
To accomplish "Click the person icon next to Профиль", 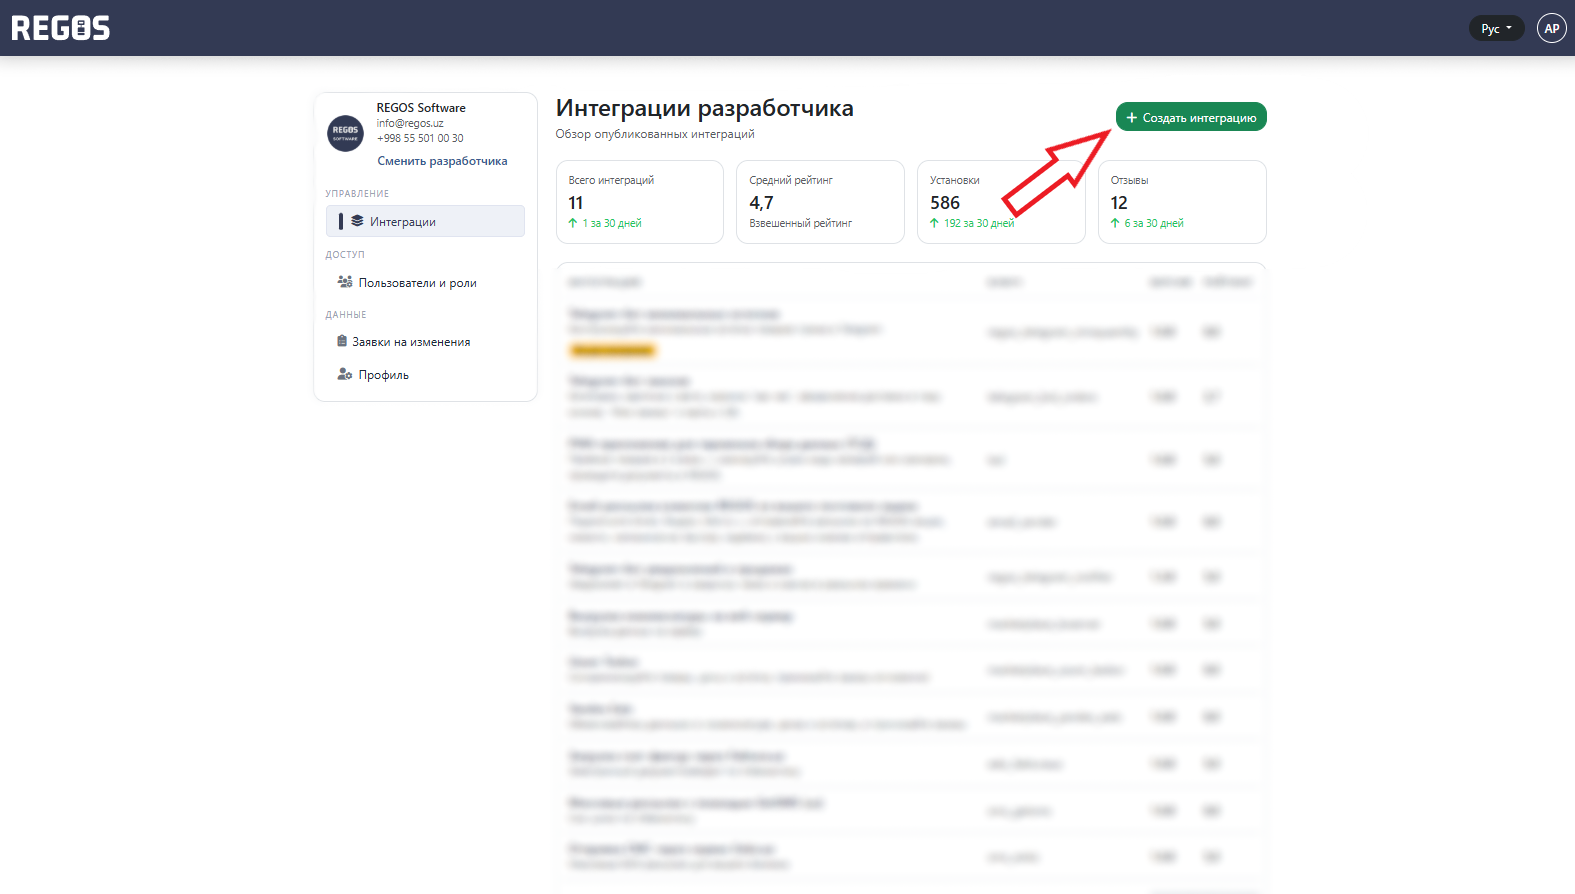I will pyautogui.click(x=344, y=375).
